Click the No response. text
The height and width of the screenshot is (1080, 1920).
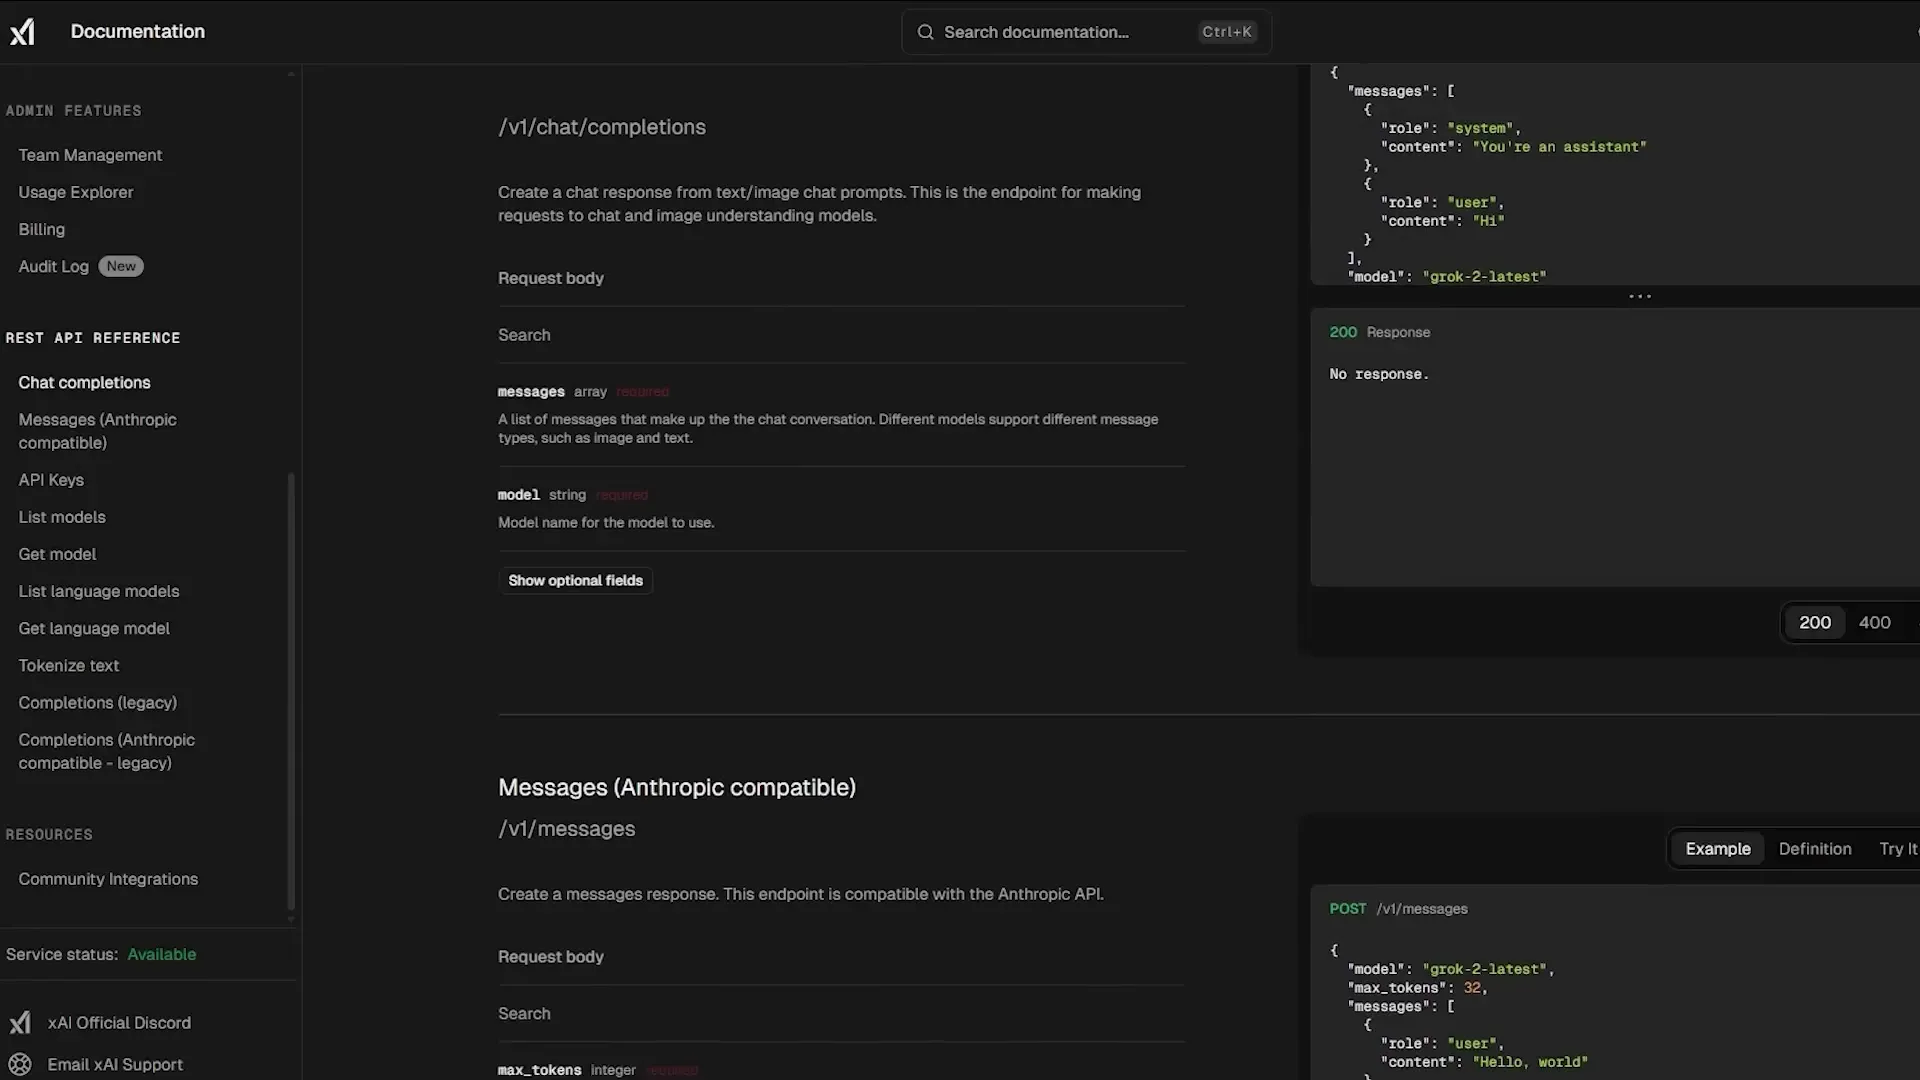1379,374
